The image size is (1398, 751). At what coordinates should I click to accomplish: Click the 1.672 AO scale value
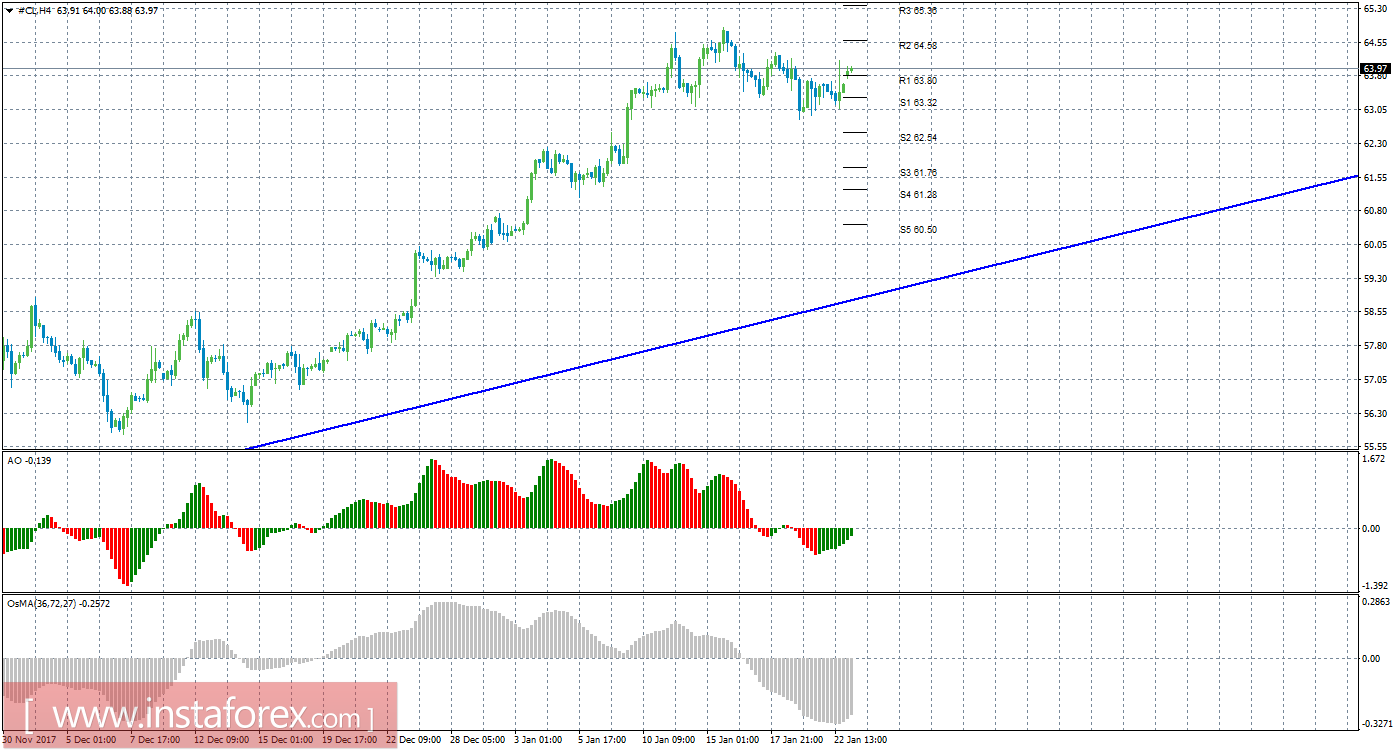(1375, 458)
